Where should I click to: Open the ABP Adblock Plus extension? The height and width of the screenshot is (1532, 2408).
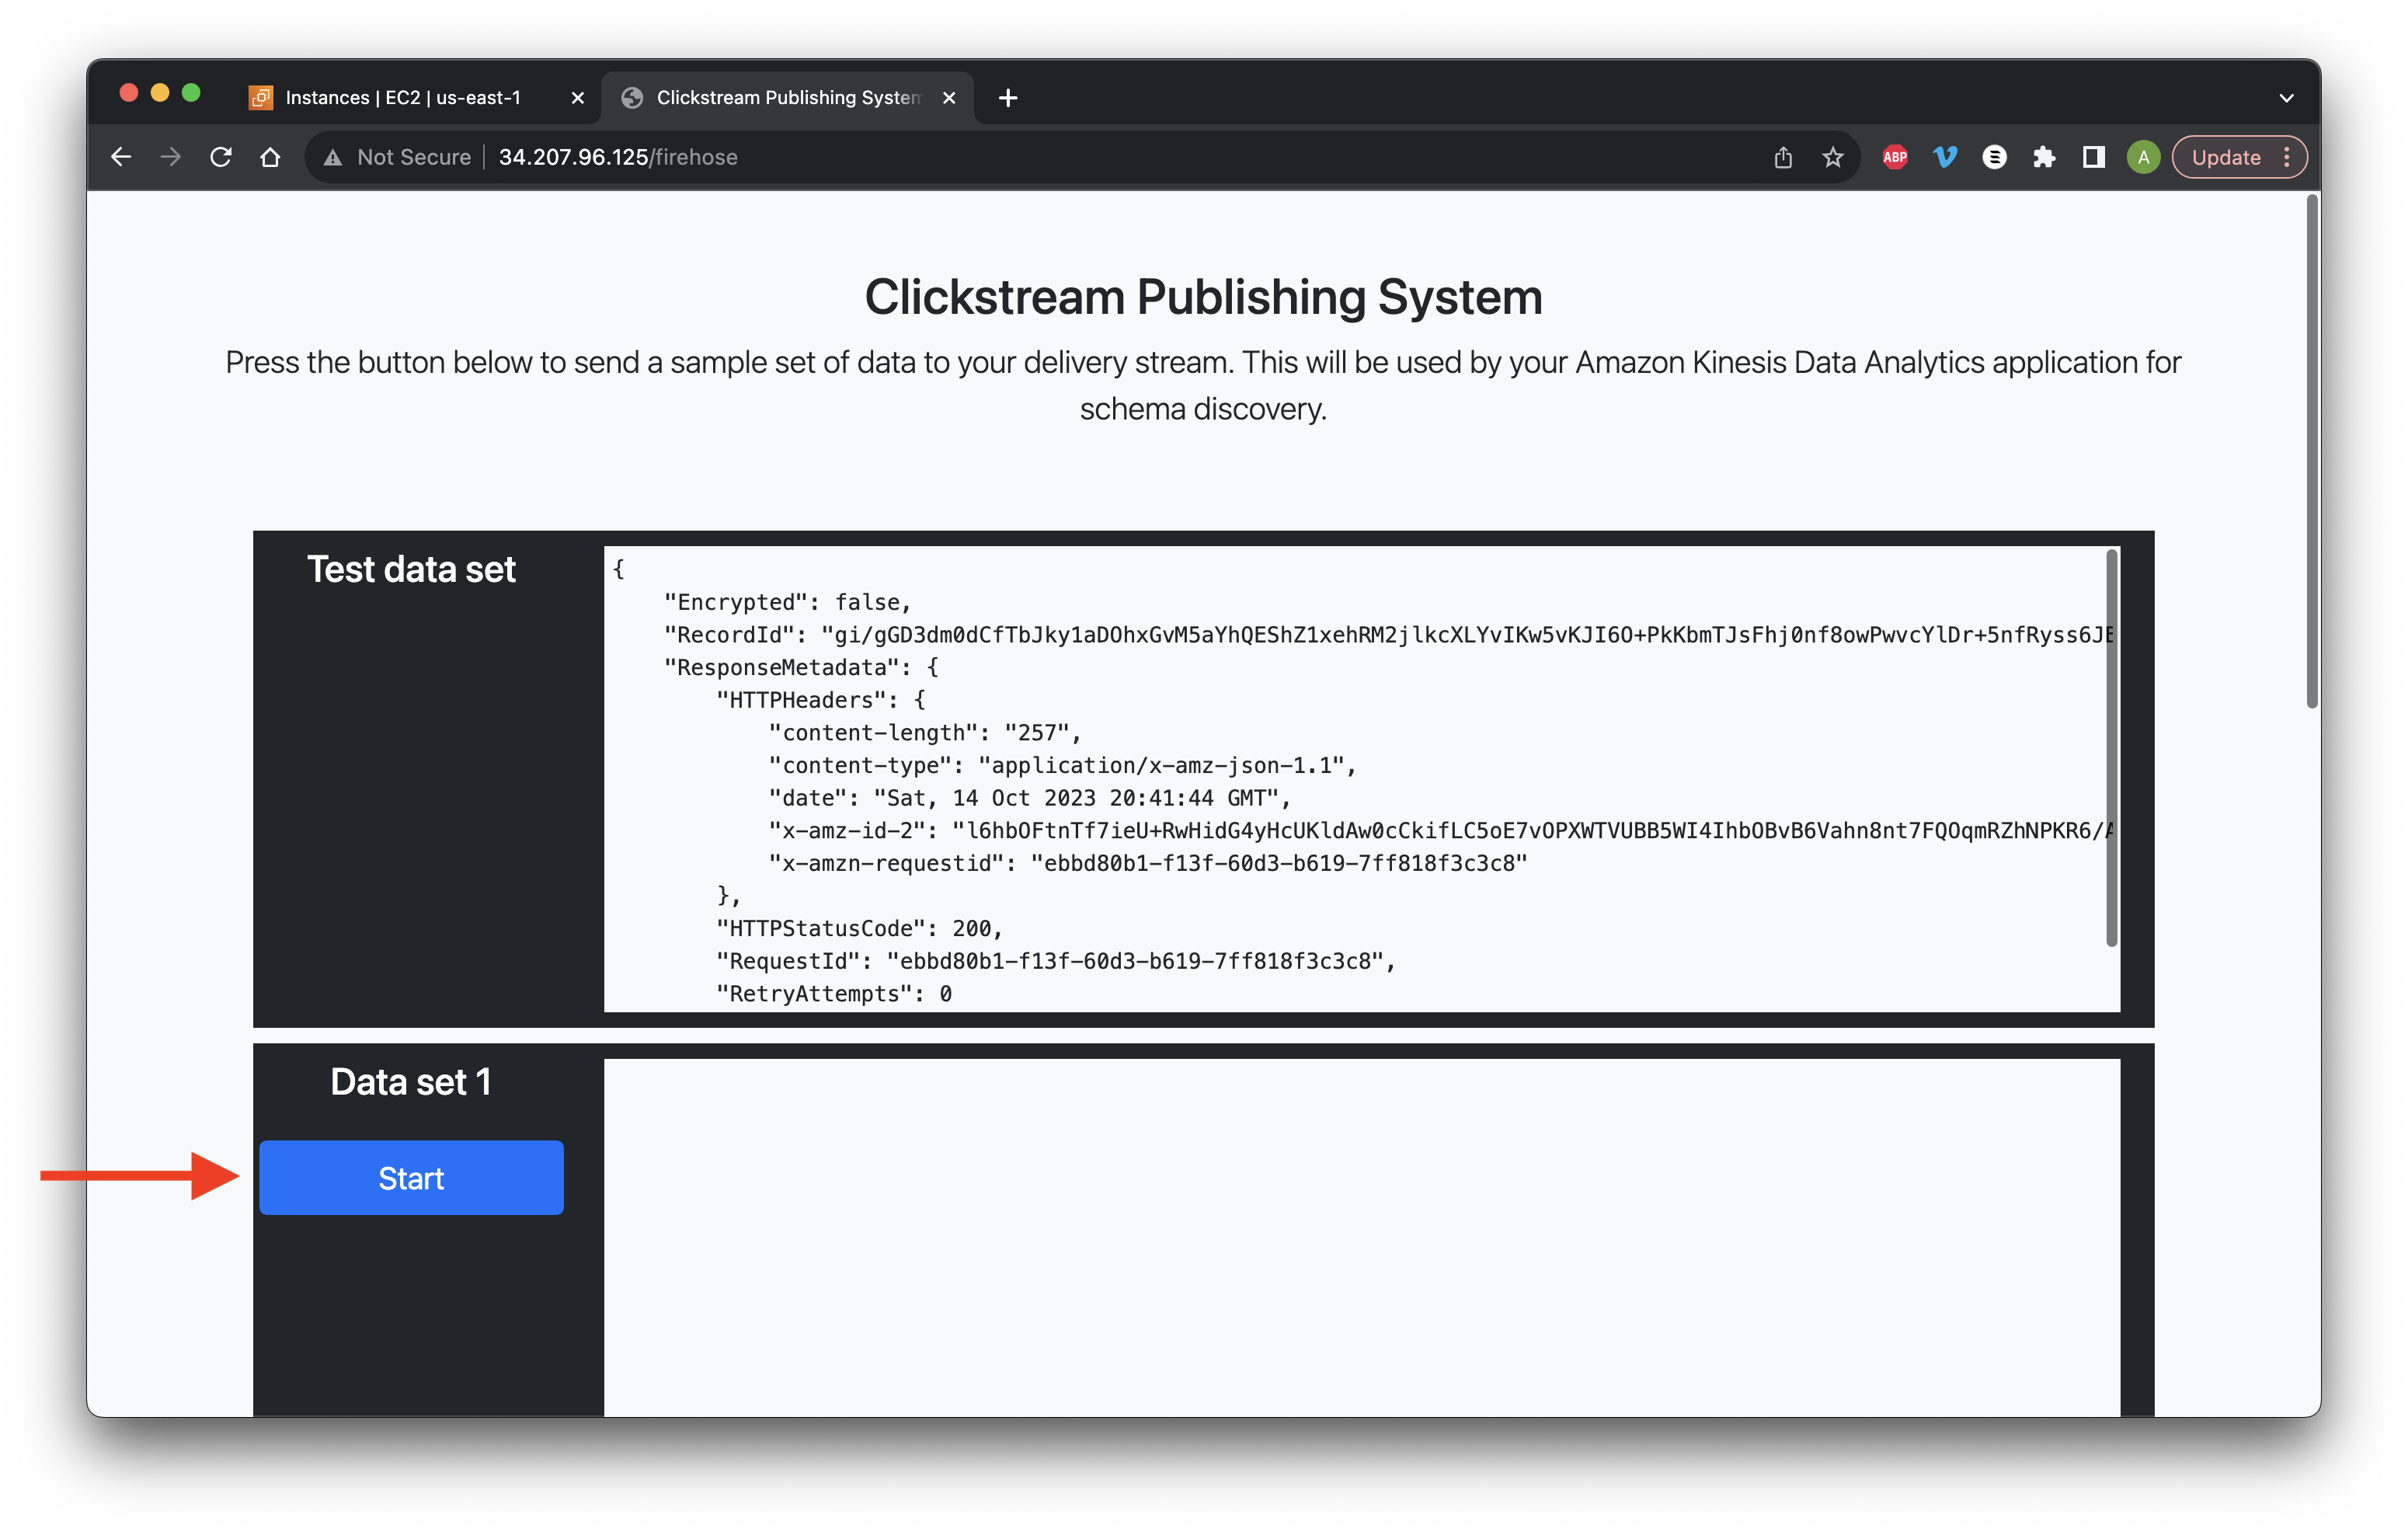[x=1895, y=157]
